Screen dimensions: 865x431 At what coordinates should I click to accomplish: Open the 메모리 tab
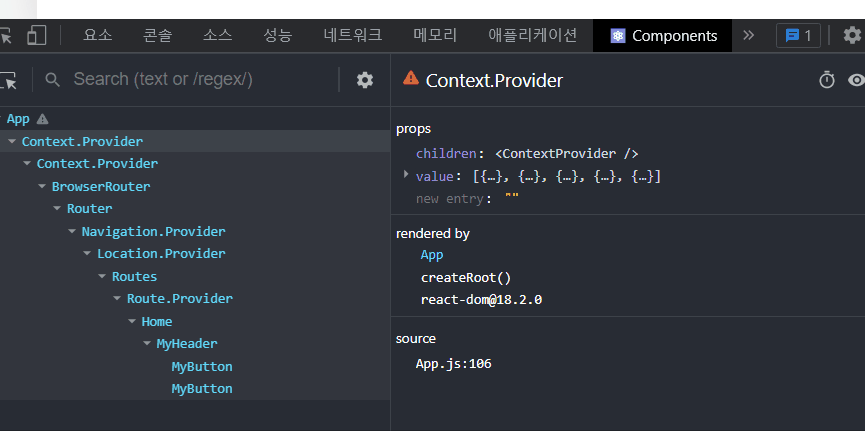[x=435, y=36]
